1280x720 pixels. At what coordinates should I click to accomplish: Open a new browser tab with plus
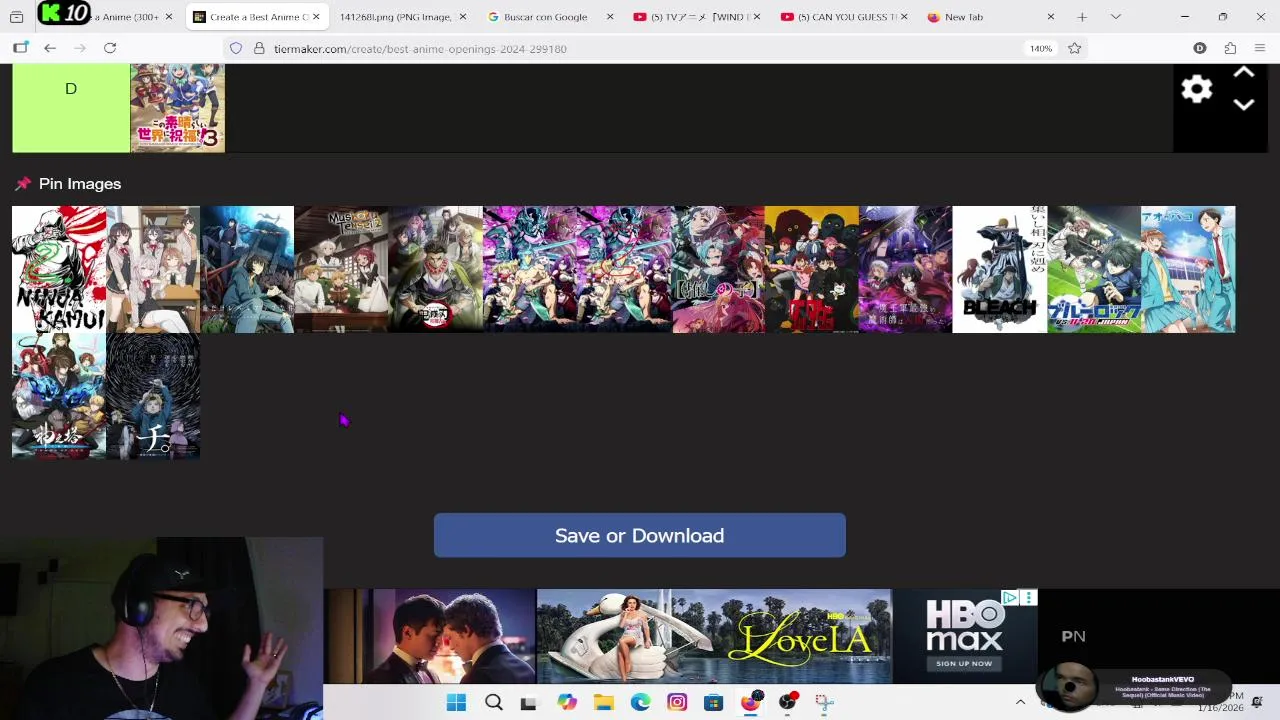point(1082,17)
